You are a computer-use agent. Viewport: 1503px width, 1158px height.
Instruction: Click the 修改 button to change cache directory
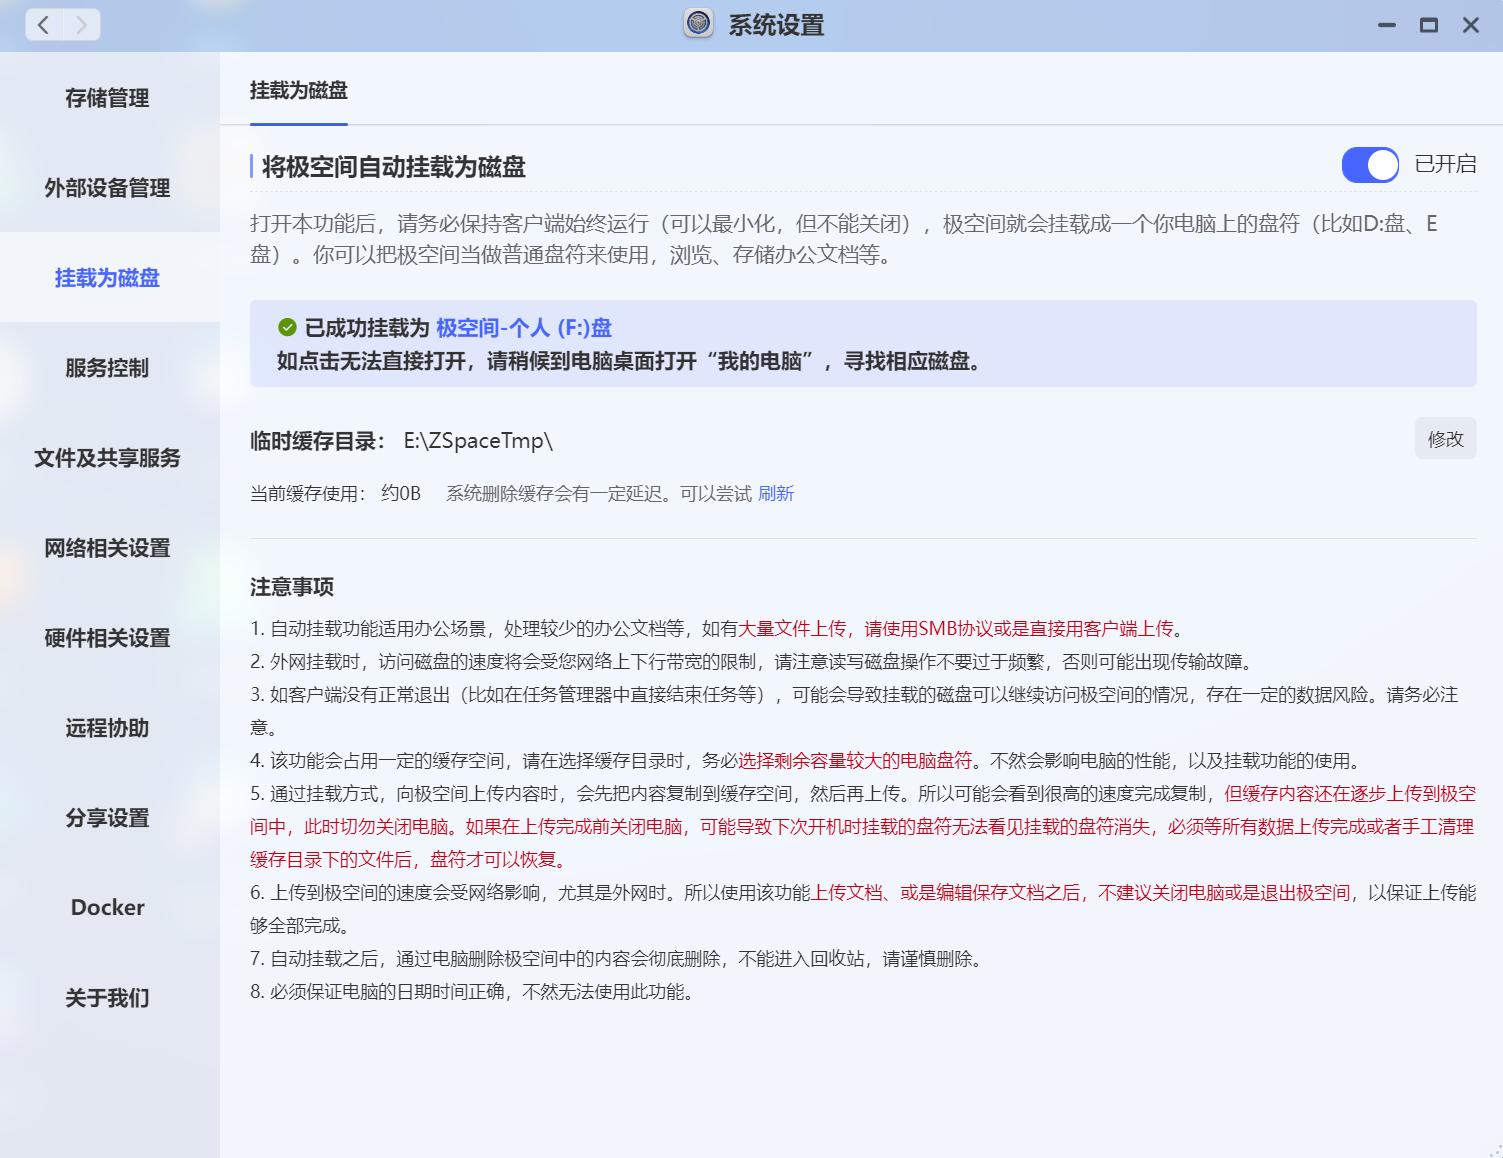(x=1445, y=438)
